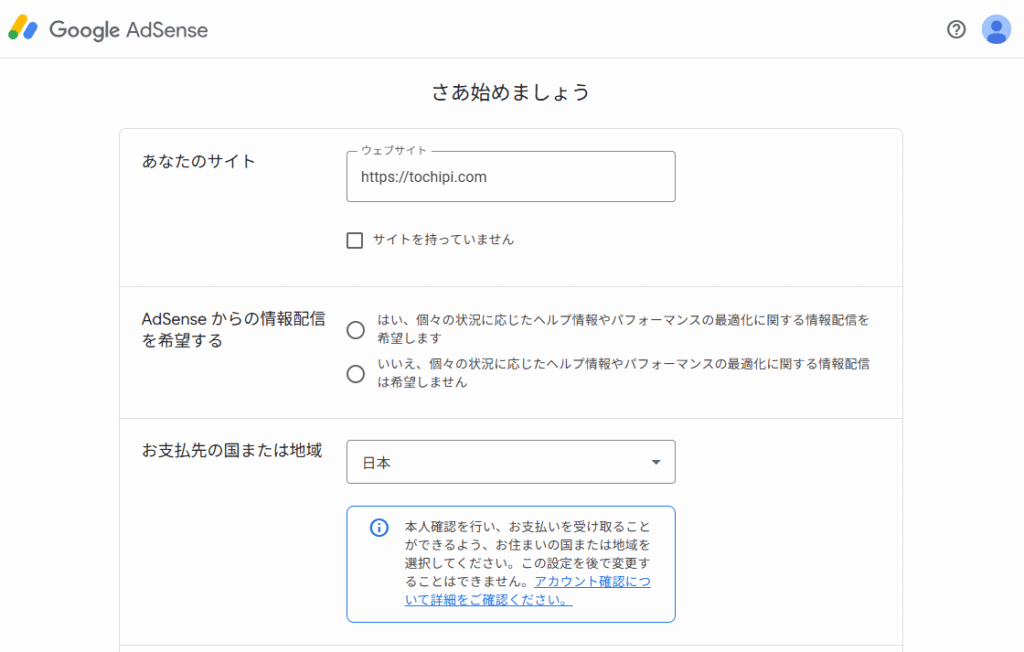Select the はい radio for 情報配信を希望します
The image size is (1024, 652).
pos(355,330)
